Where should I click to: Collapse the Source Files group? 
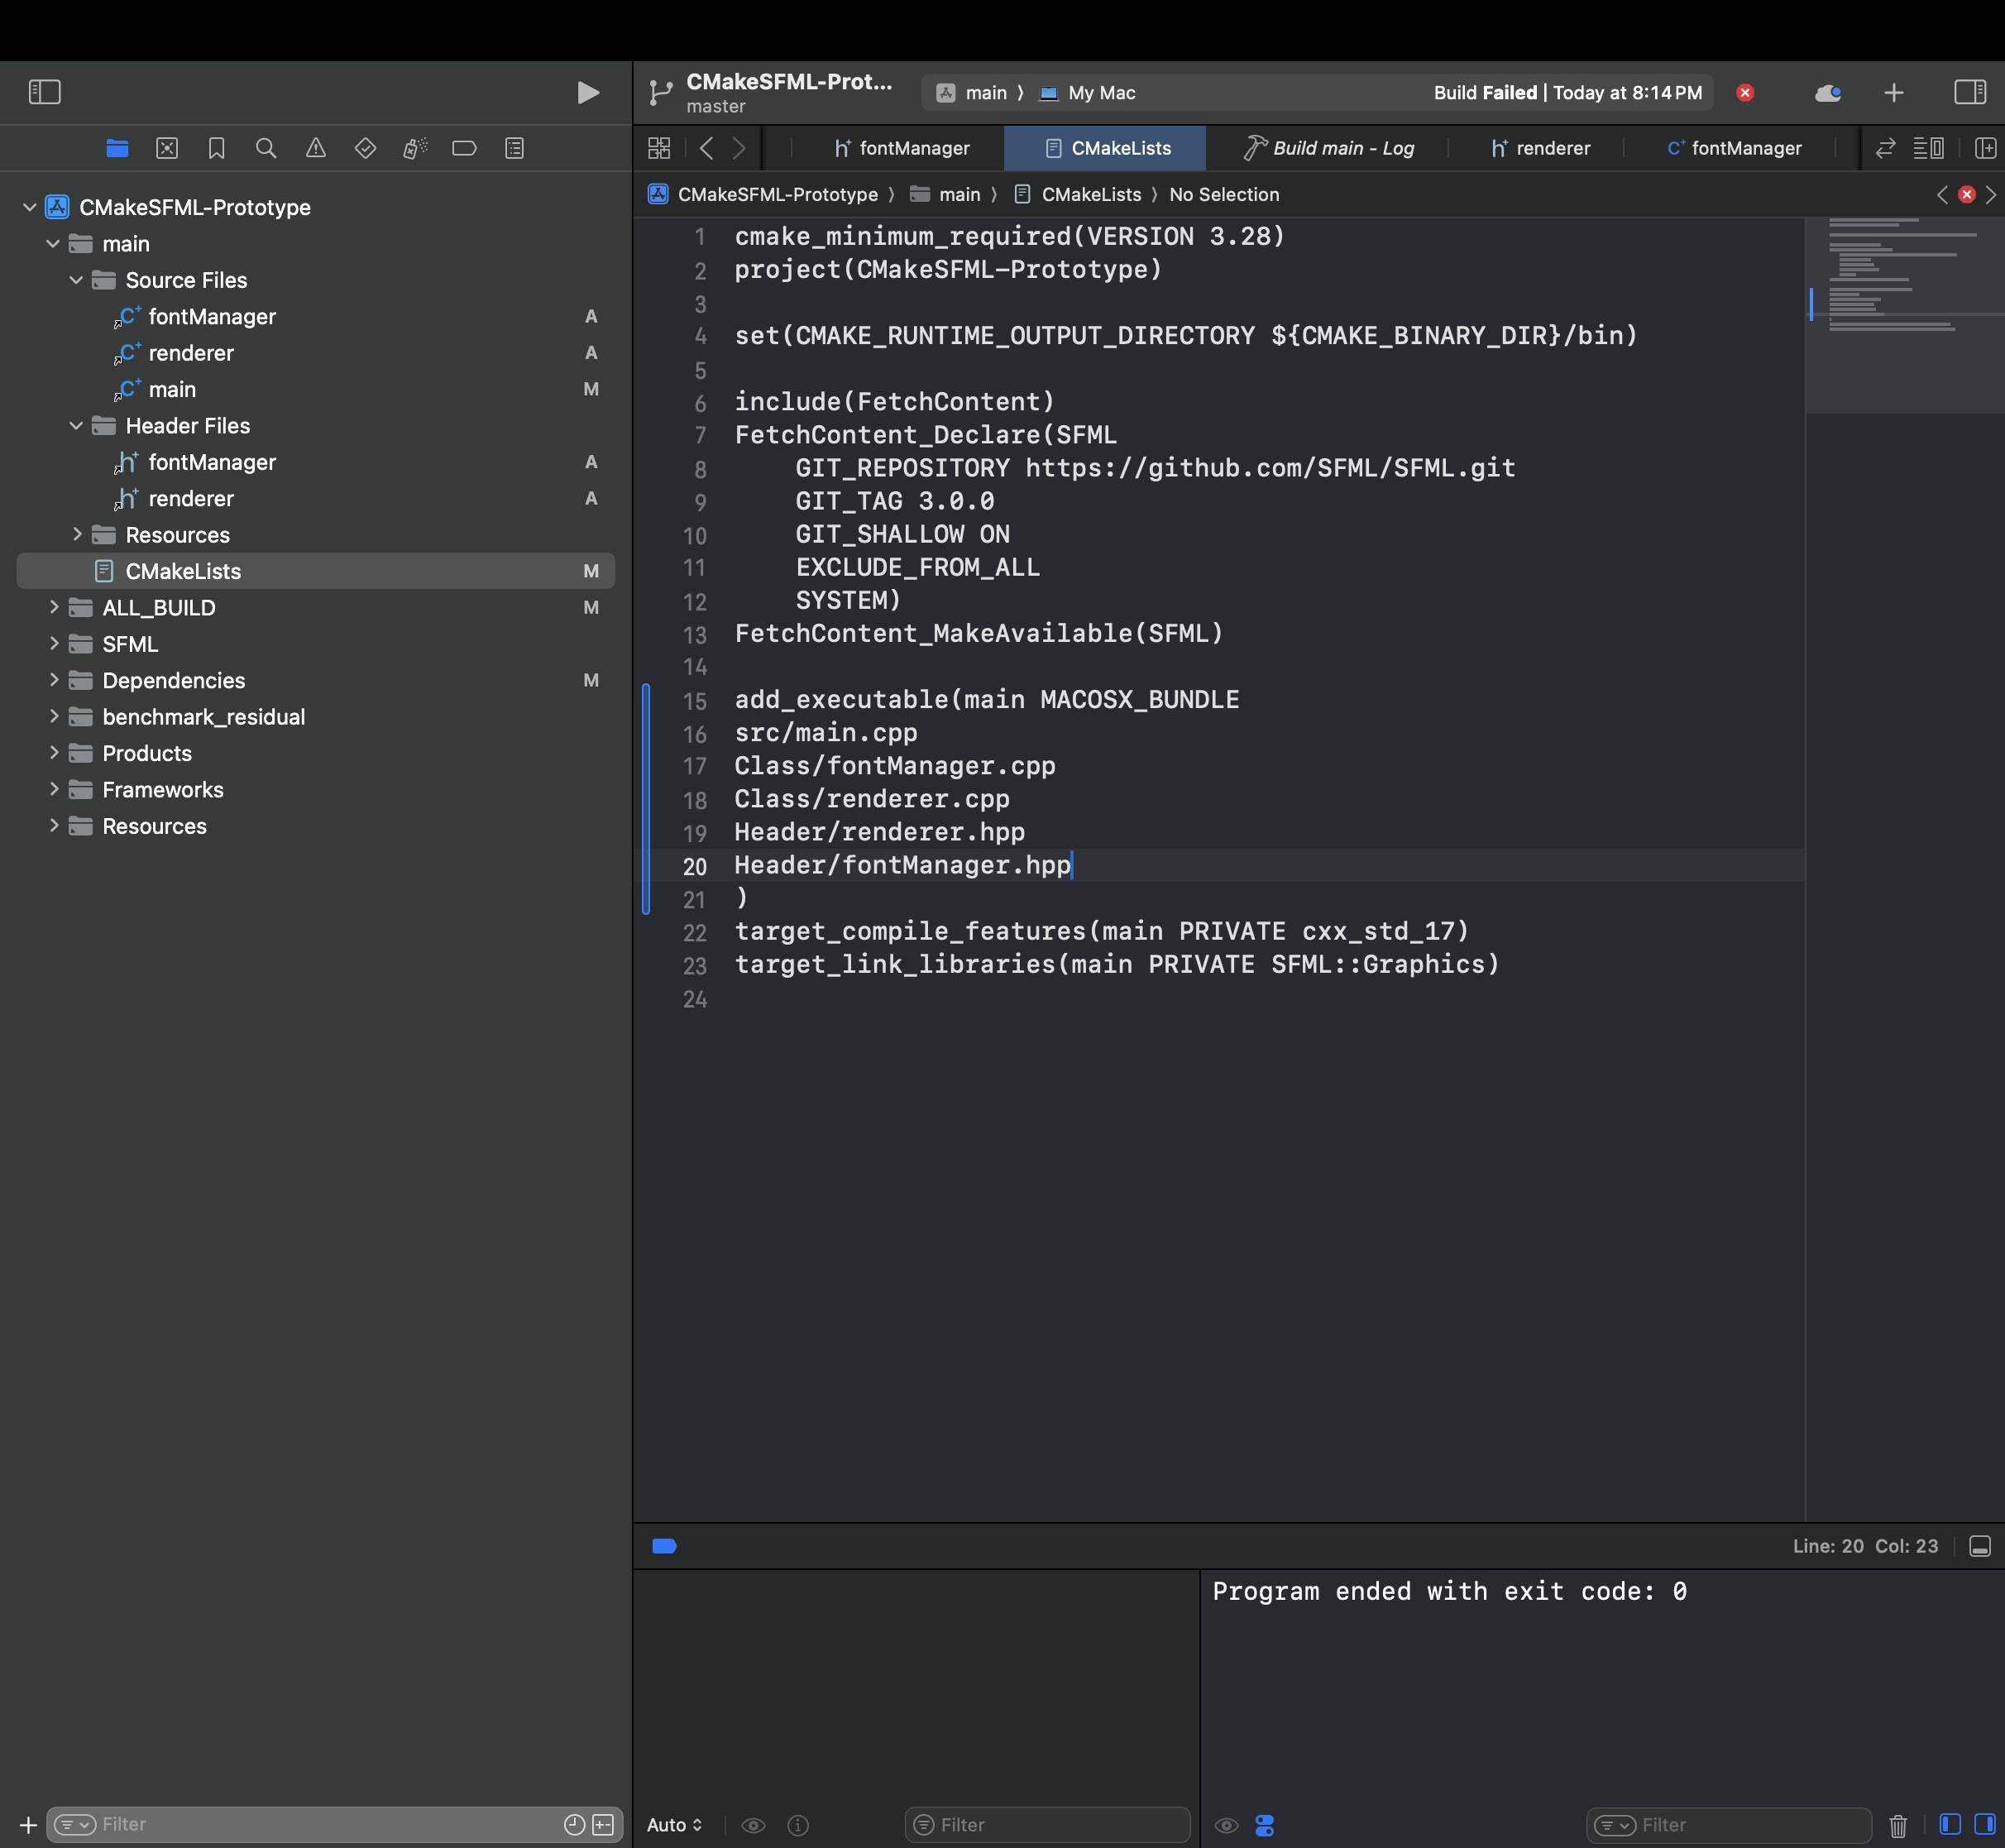tap(76, 281)
